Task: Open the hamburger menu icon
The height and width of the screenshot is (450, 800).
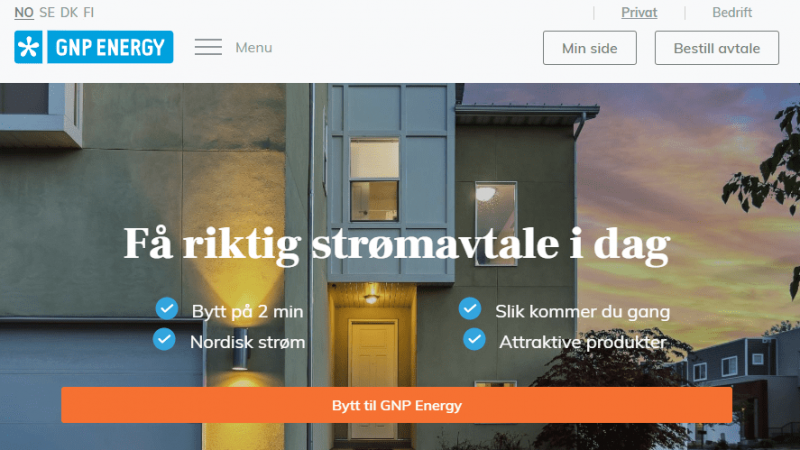Action: (x=208, y=47)
